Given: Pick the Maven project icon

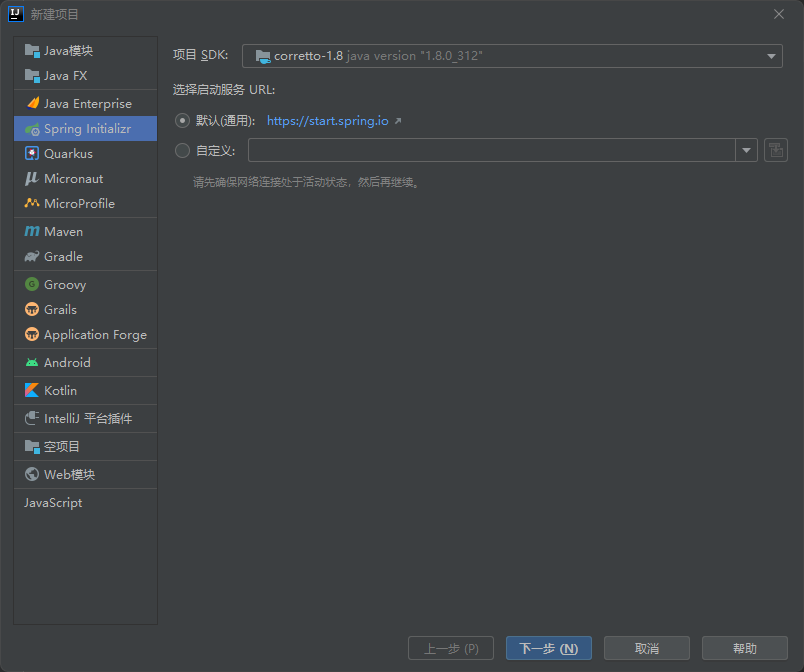Looking at the screenshot, I should tap(32, 232).
